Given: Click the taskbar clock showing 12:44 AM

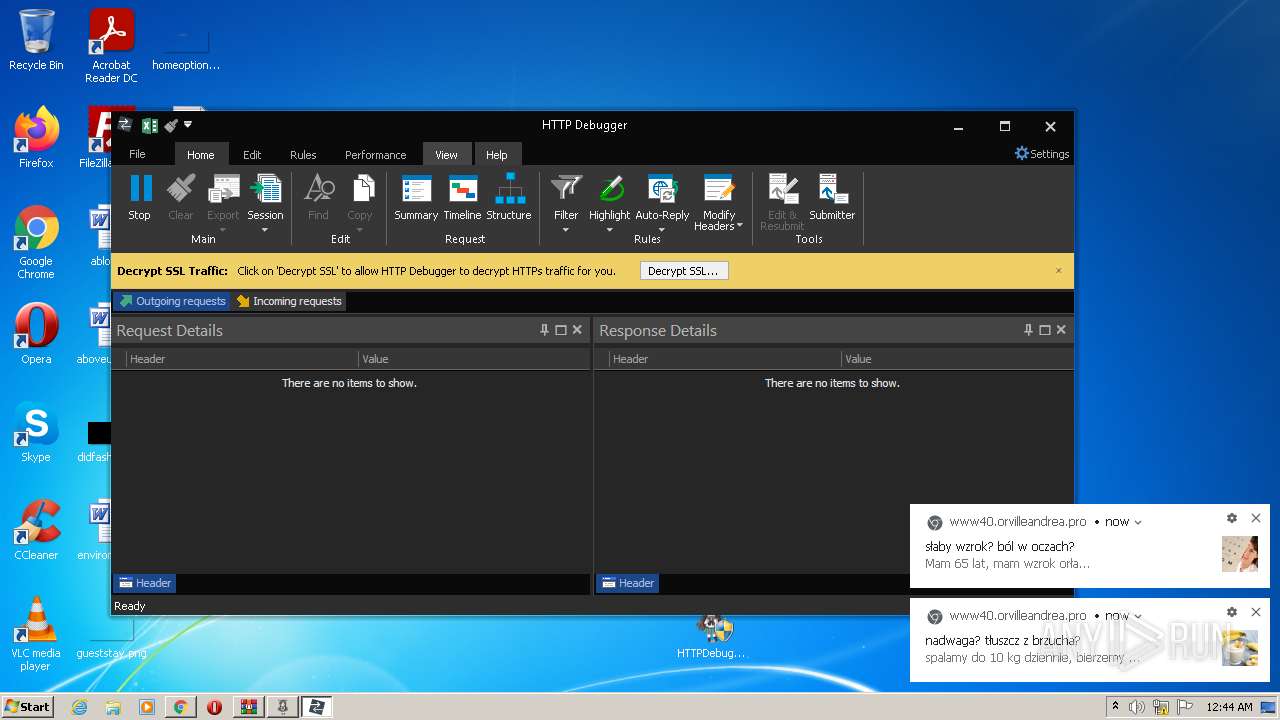Looking at the screenshot, I should (x=1229, y=707).
